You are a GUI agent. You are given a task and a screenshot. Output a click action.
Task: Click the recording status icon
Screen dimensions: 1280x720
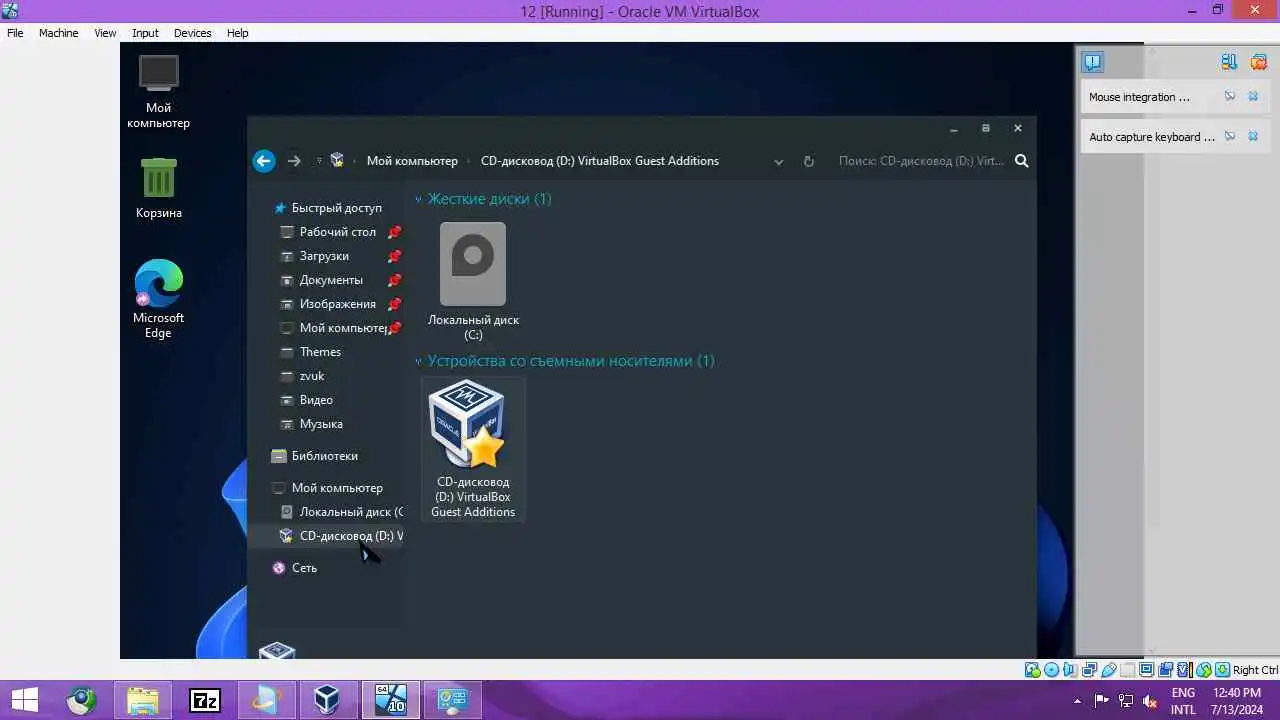pos(1165,670)
